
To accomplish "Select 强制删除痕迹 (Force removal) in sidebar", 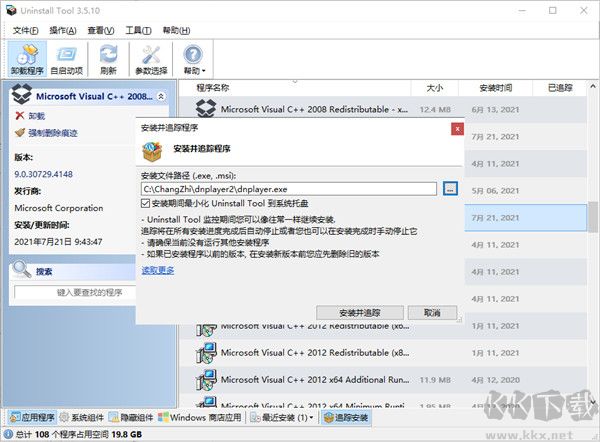I will tap(52, 133).
